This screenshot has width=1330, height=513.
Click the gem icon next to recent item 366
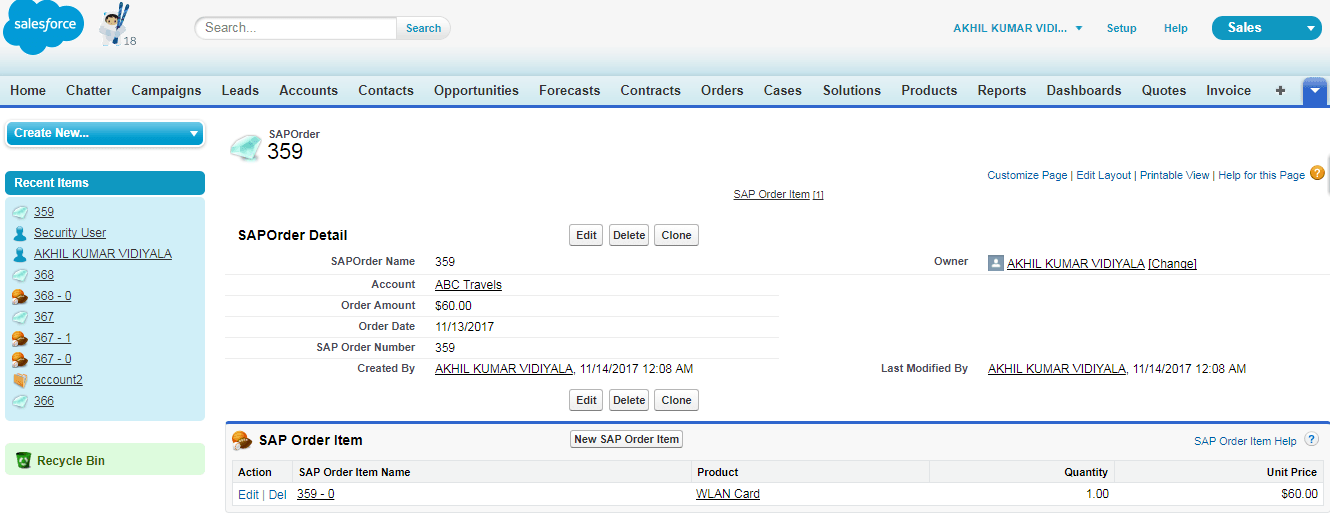click(x=20, y=401)
